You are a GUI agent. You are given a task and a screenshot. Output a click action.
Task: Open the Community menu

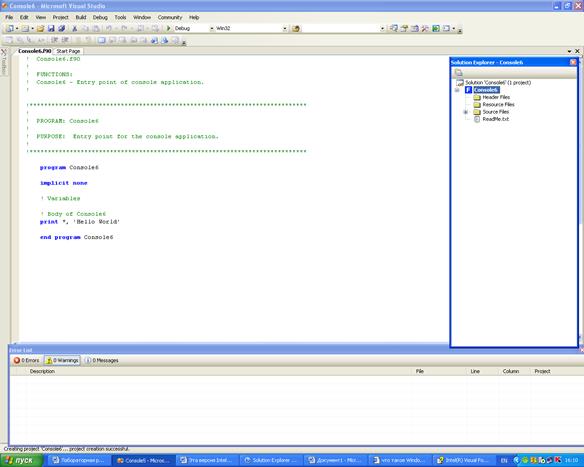170,18
